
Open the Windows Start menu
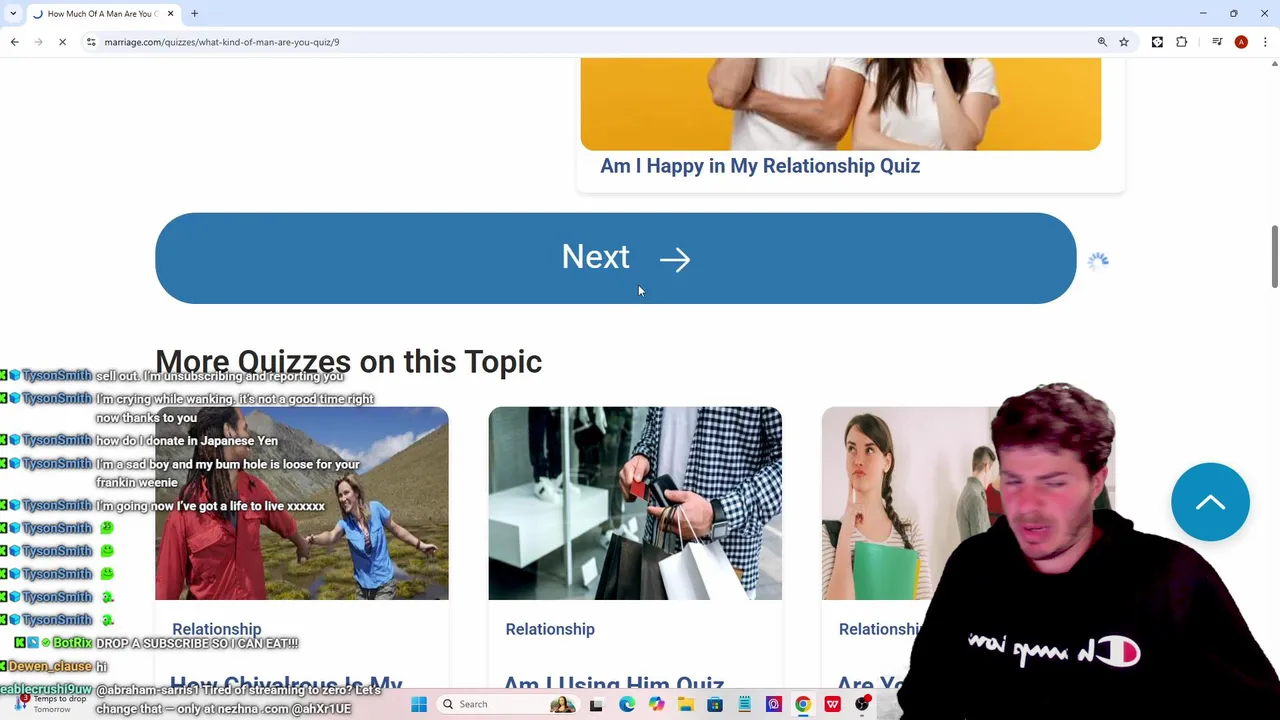click(419, 704)
